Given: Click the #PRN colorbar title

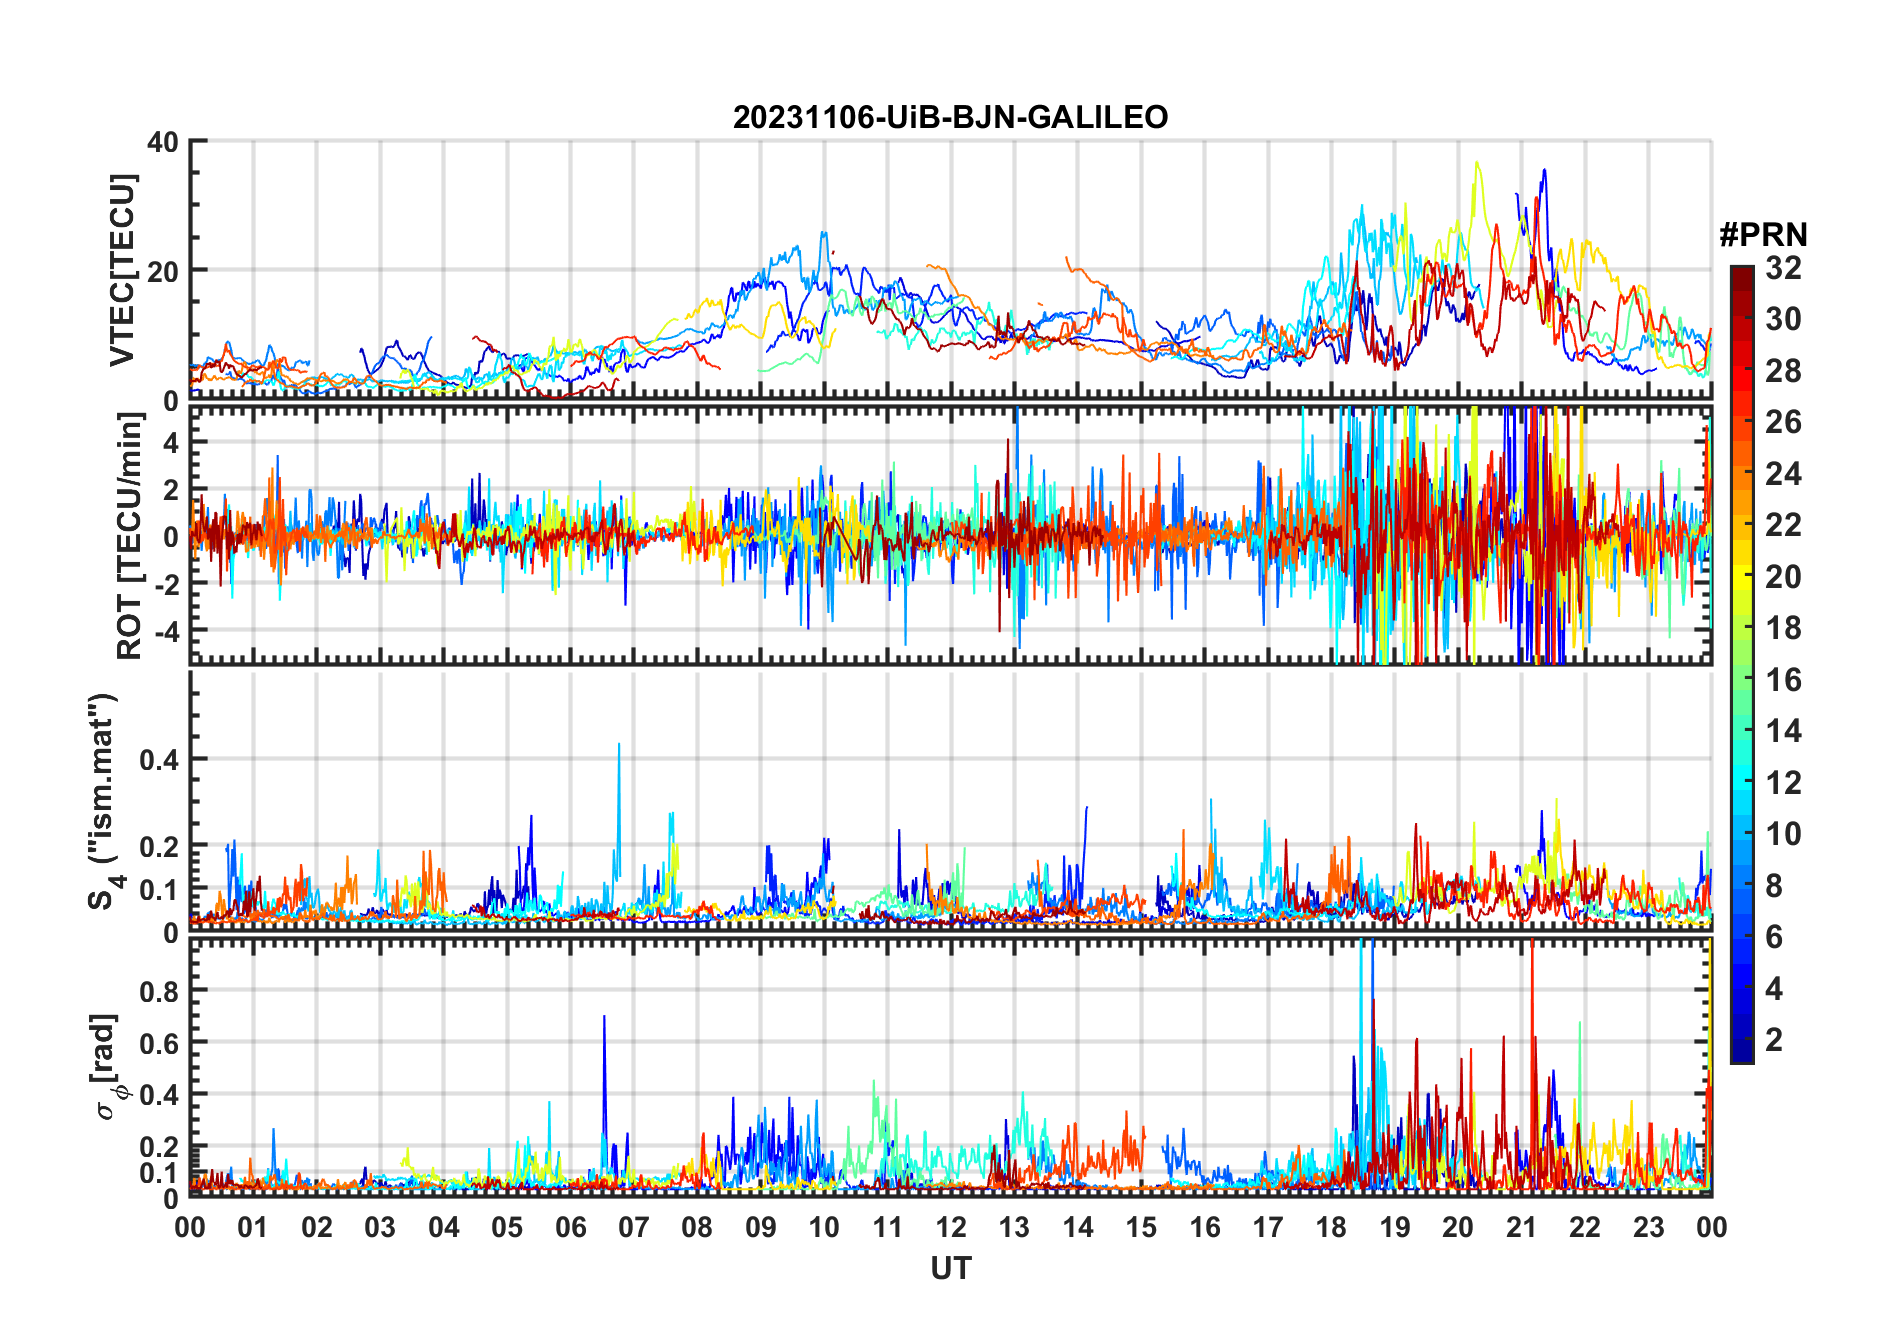Looking at the screenshot, I should (1763, 235).
